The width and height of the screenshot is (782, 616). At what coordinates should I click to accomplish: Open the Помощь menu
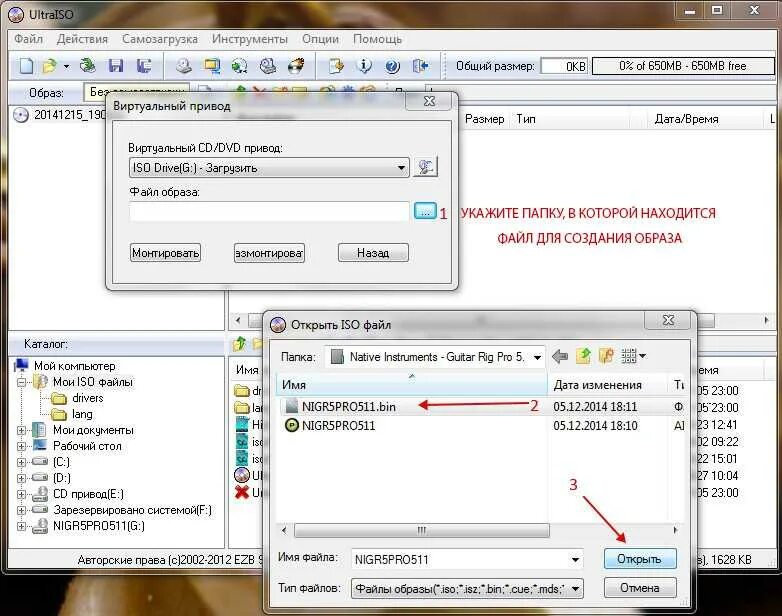[x=378, y=39]
